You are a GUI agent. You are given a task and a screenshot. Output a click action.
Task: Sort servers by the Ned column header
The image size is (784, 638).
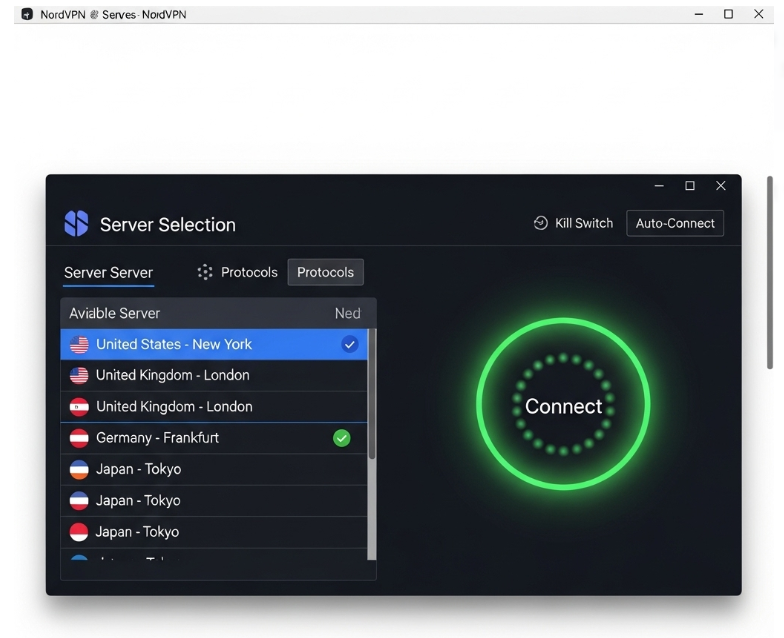pos(347,313)
